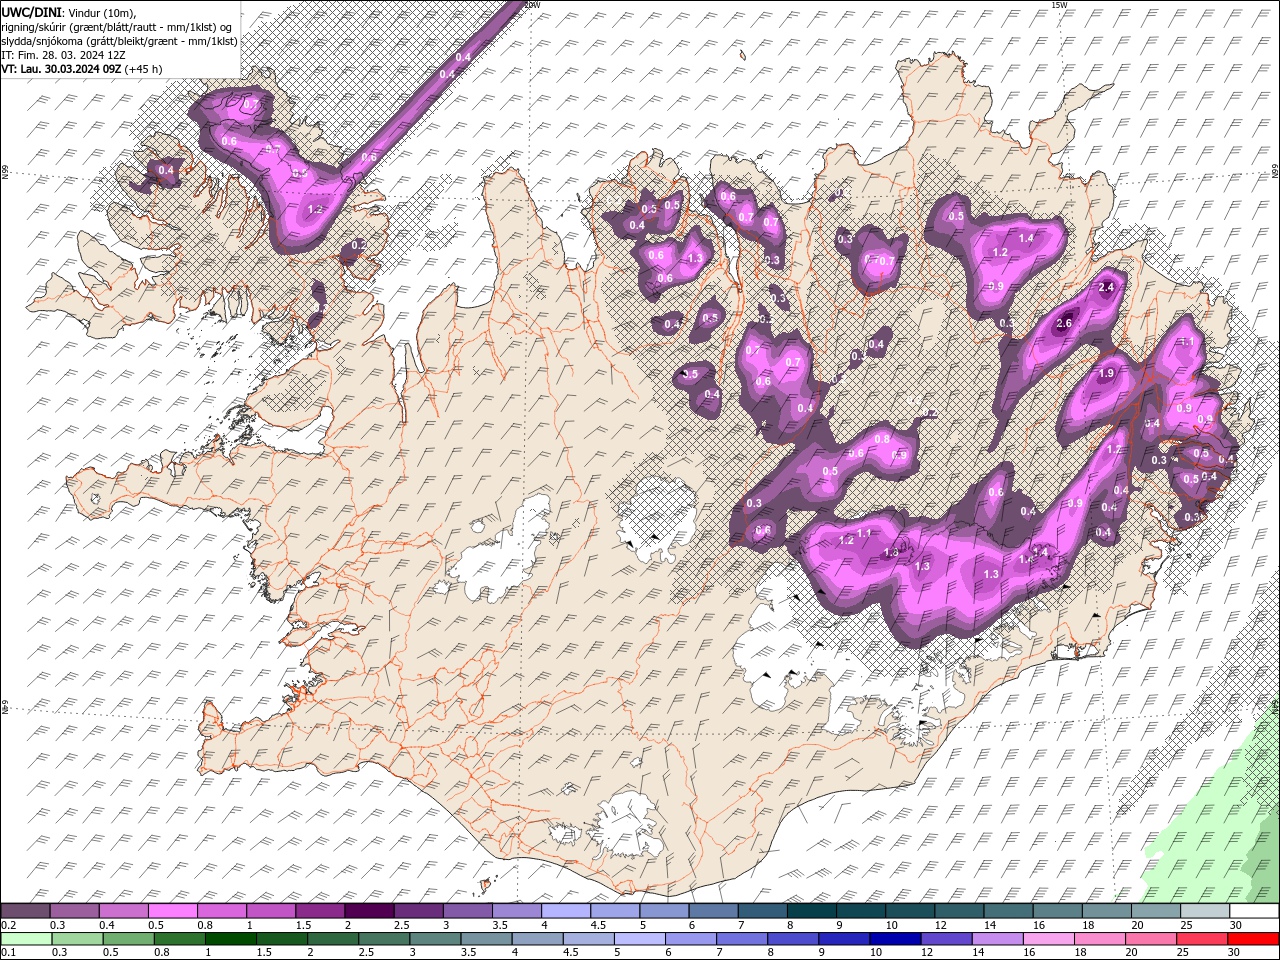Select the lower legend swatch between 20 and 25

[x=1150, y=939]
